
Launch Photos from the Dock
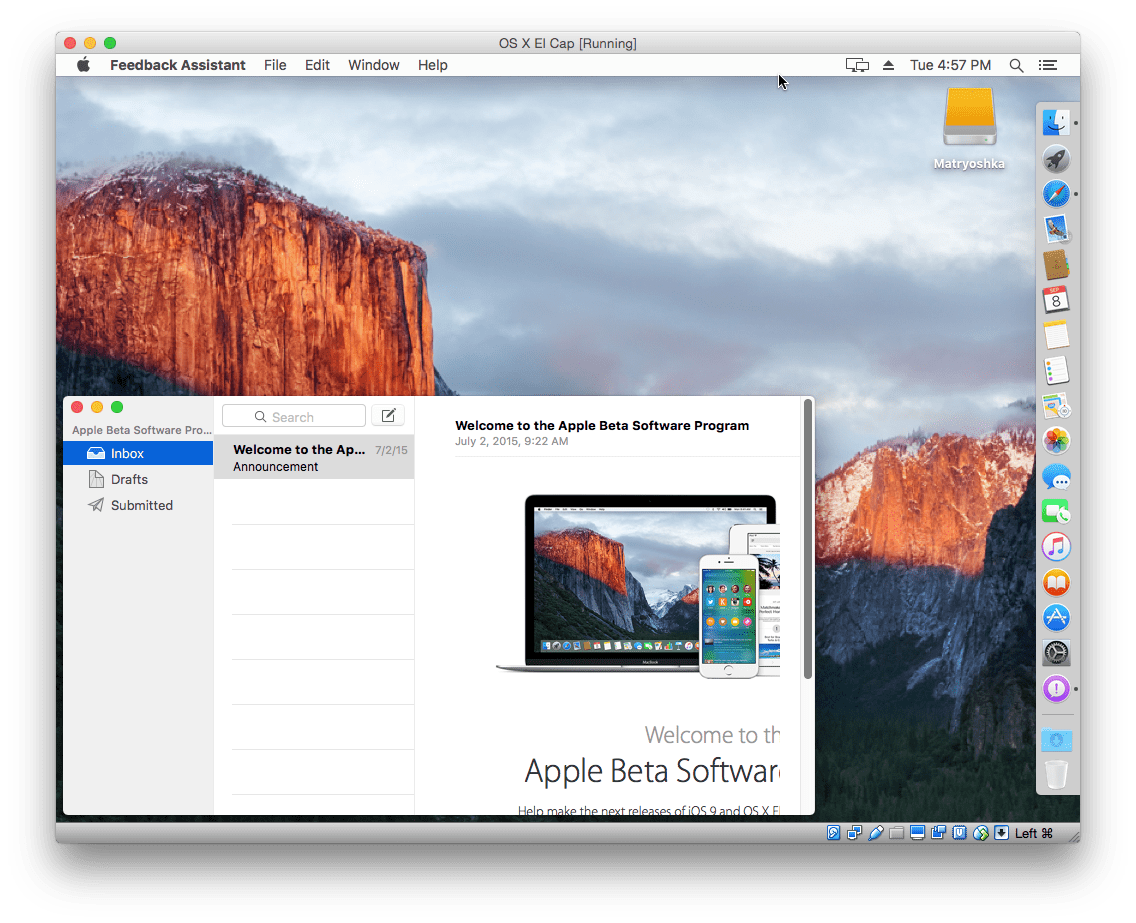point(1056,440)
